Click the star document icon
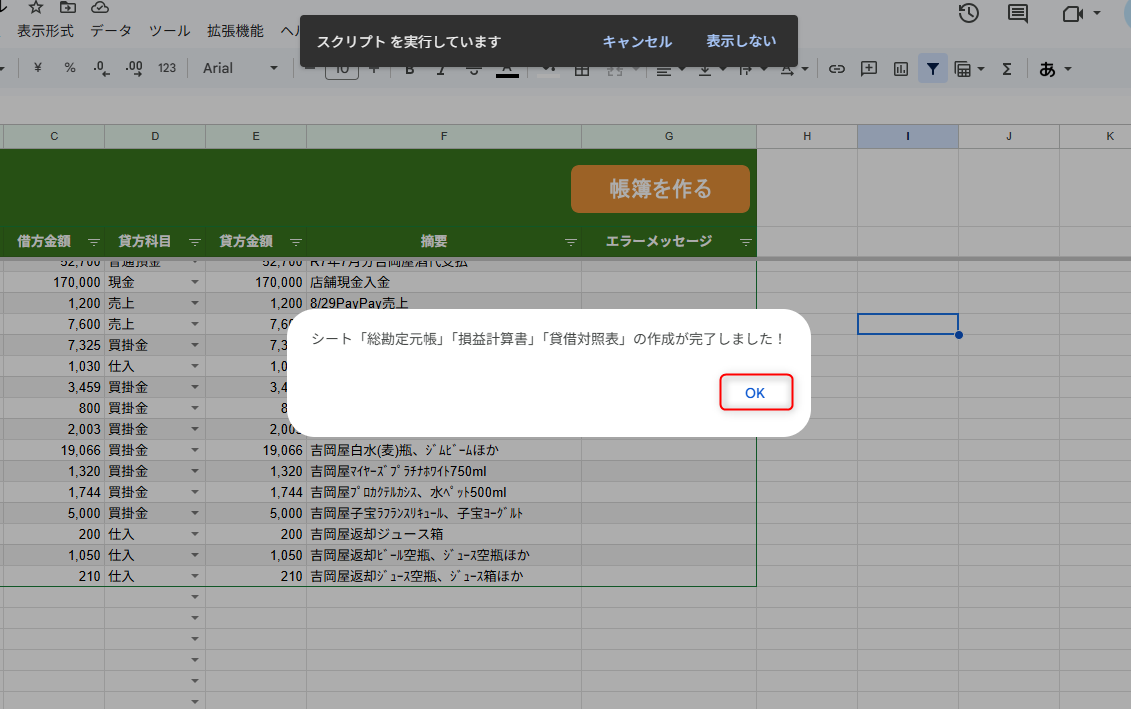1131x709 pixels. click(x=36, y=6)
